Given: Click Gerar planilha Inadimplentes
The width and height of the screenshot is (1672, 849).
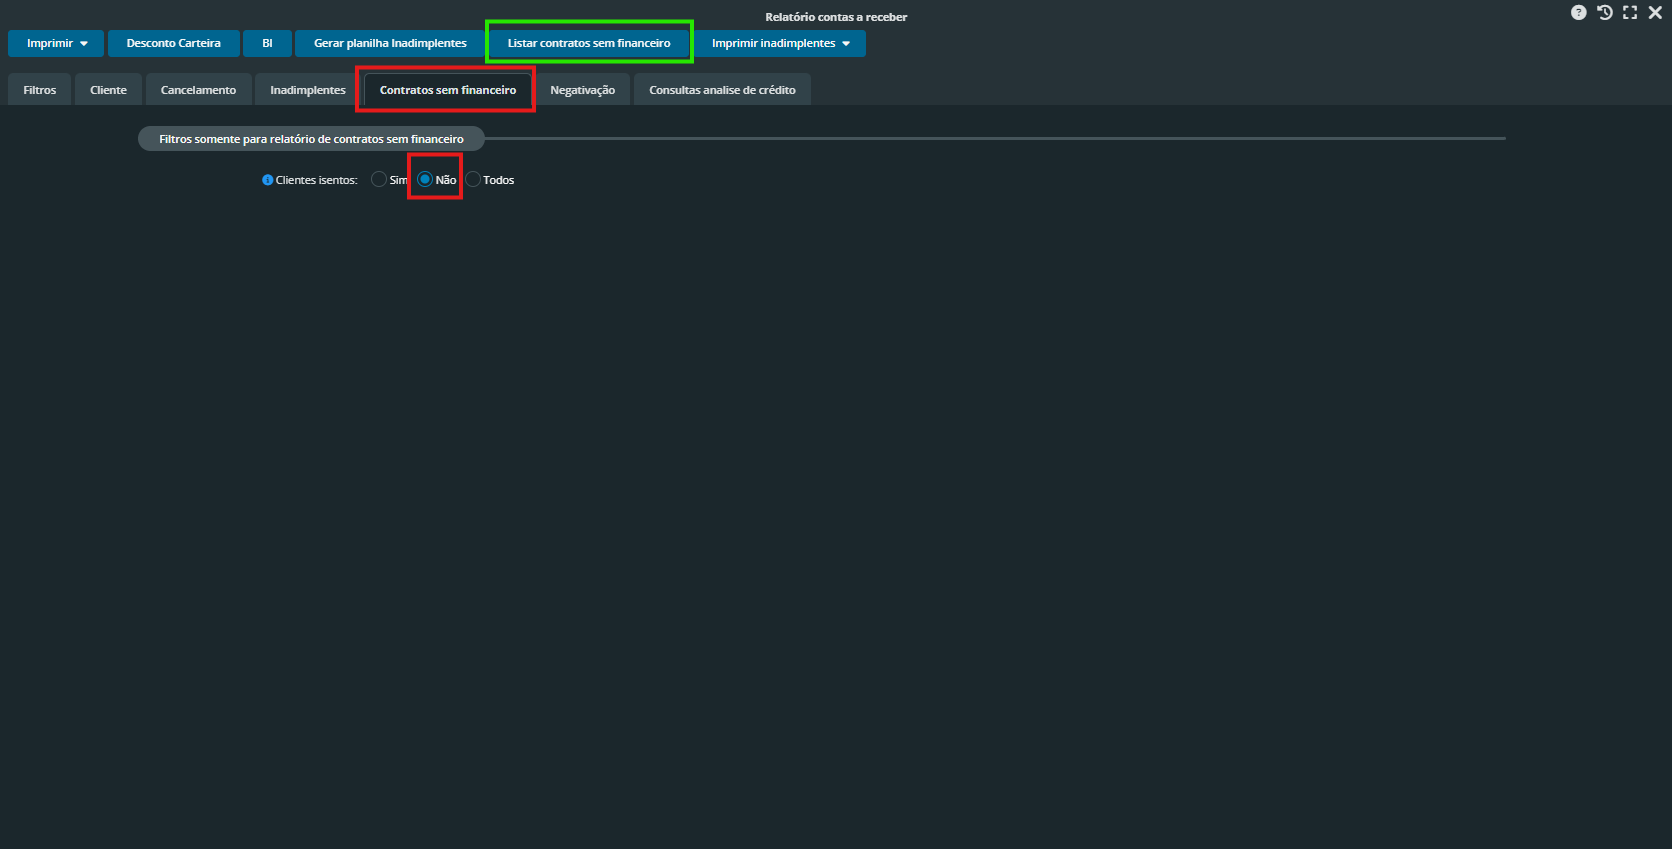Looking at the screenshot, I should 390,44.
